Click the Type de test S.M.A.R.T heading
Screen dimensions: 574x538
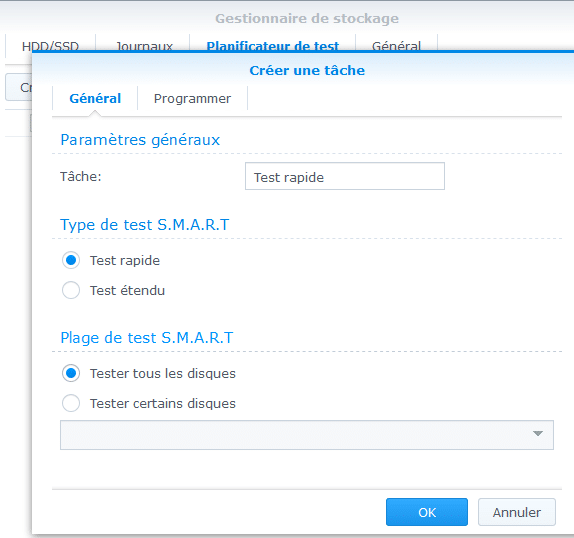(145, 224)
